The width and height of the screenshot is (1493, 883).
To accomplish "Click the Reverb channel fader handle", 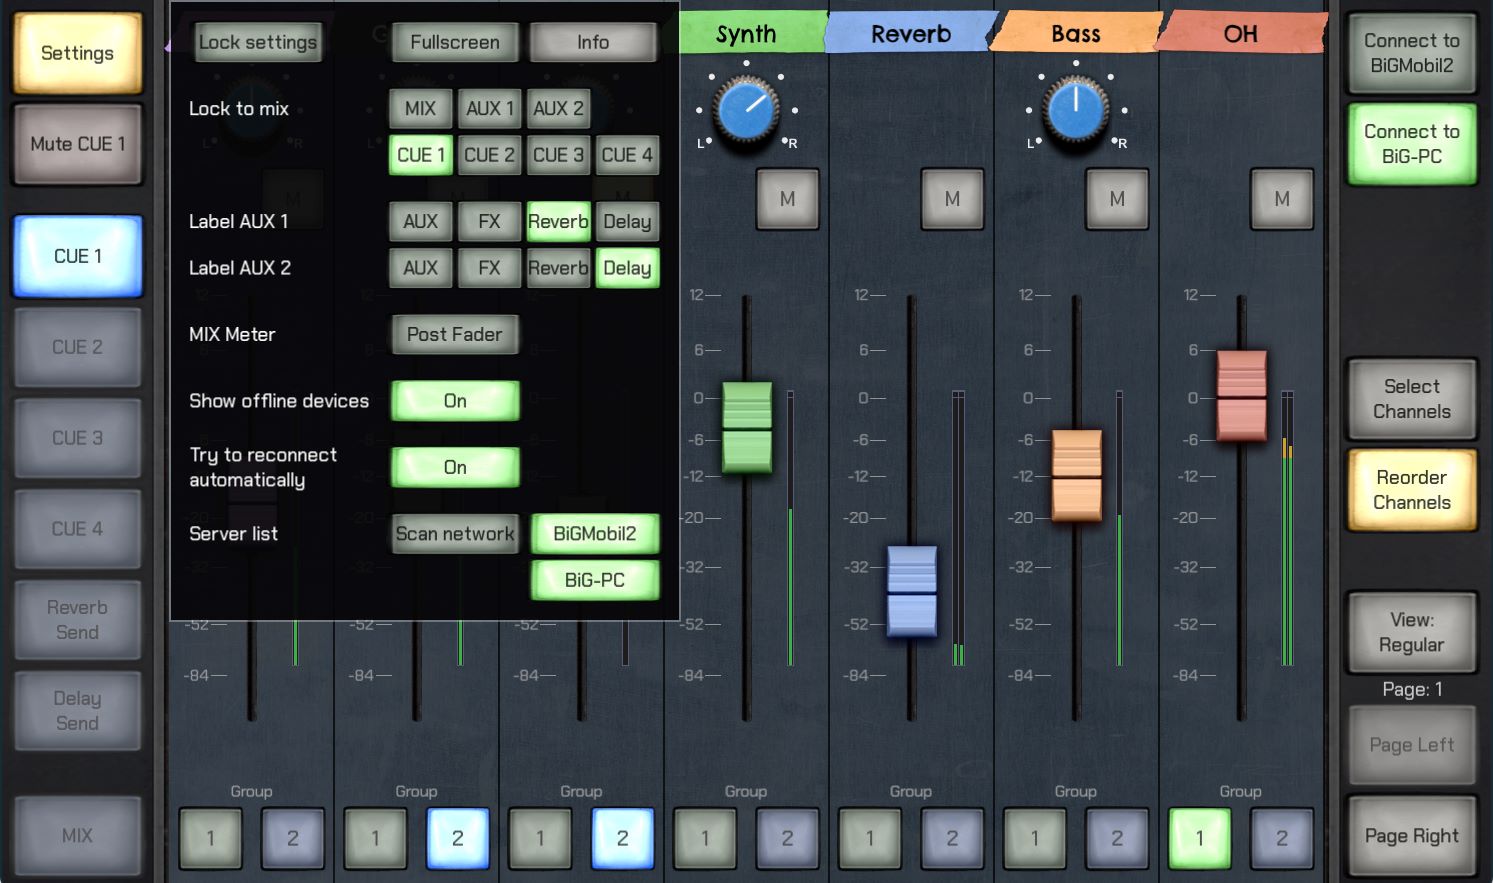I will 912,591.
